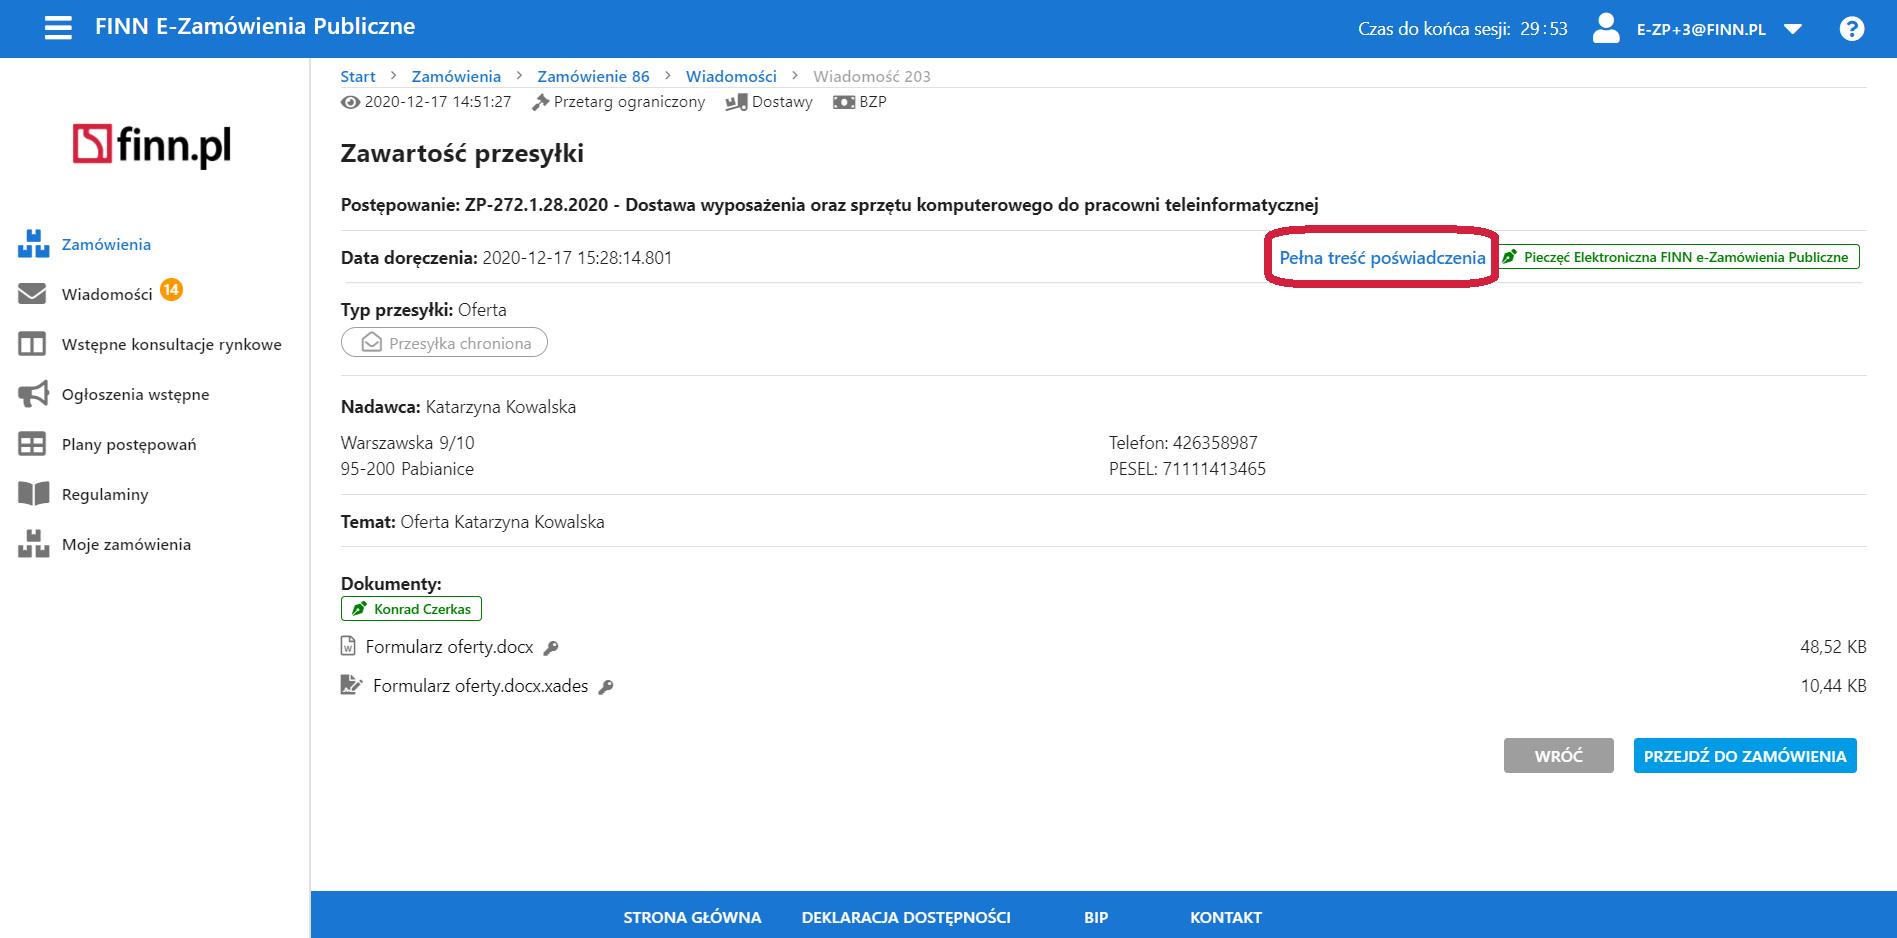
Task: Open STRONA GŁÓWNA footer link
Action: tap(692, 917)
